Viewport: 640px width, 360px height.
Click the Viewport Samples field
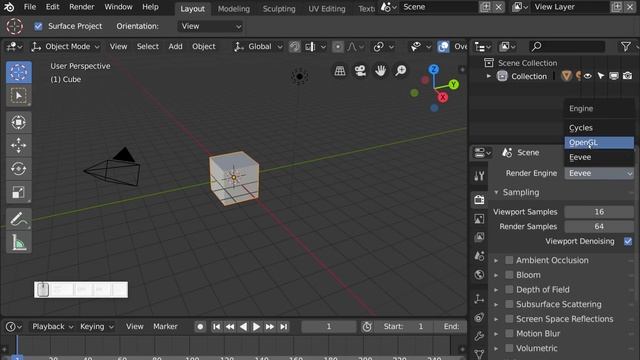pos(599,212)
